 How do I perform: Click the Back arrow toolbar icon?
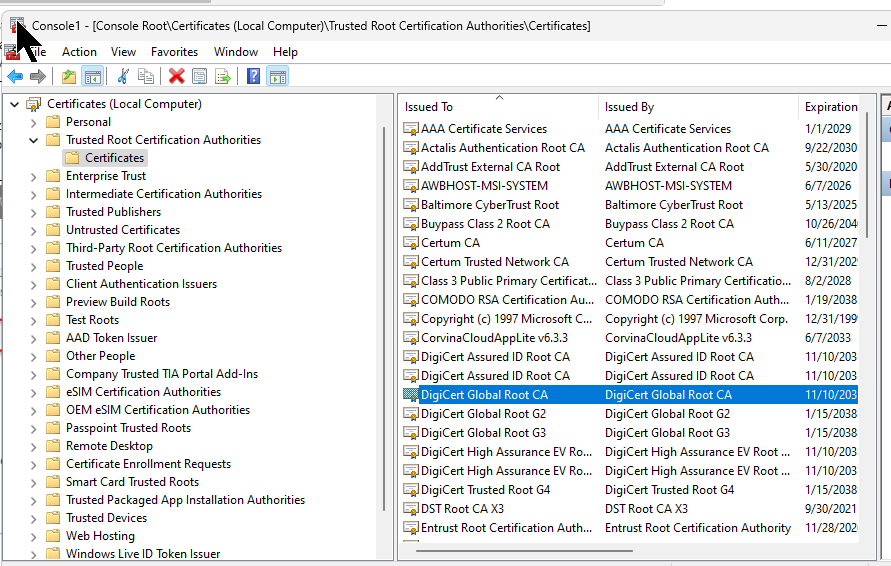[15, 76]
